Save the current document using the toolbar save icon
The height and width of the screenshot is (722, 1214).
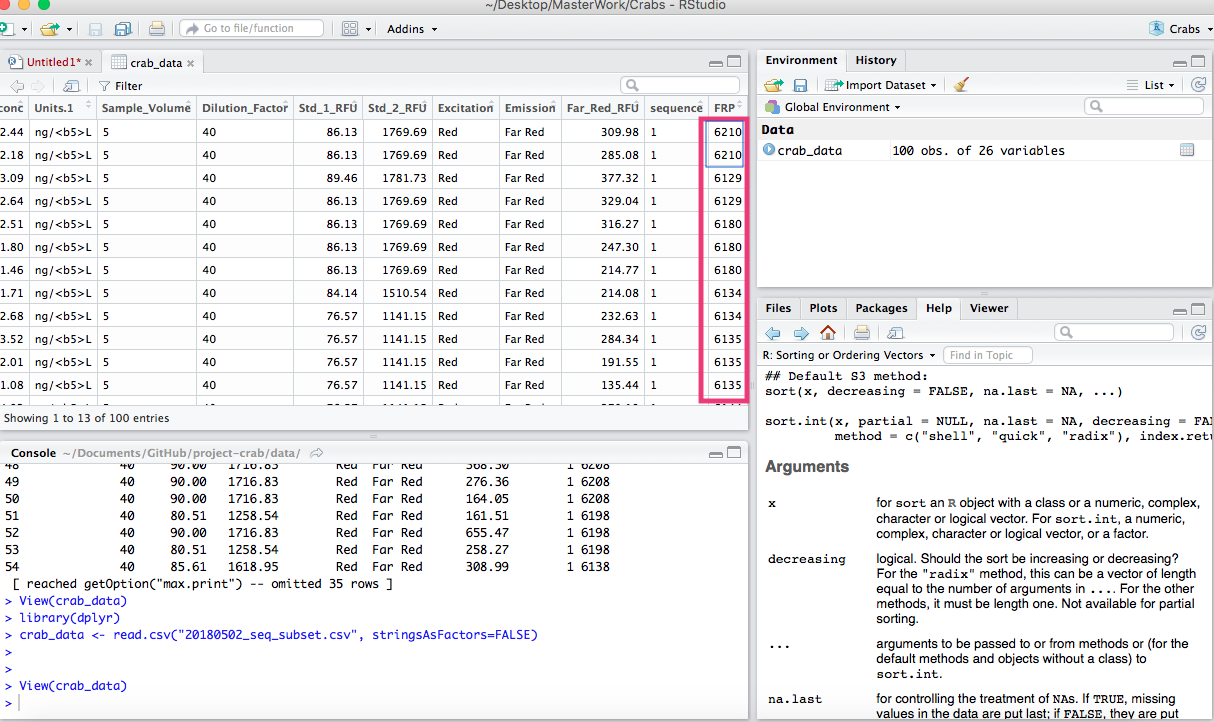point(93,28)
